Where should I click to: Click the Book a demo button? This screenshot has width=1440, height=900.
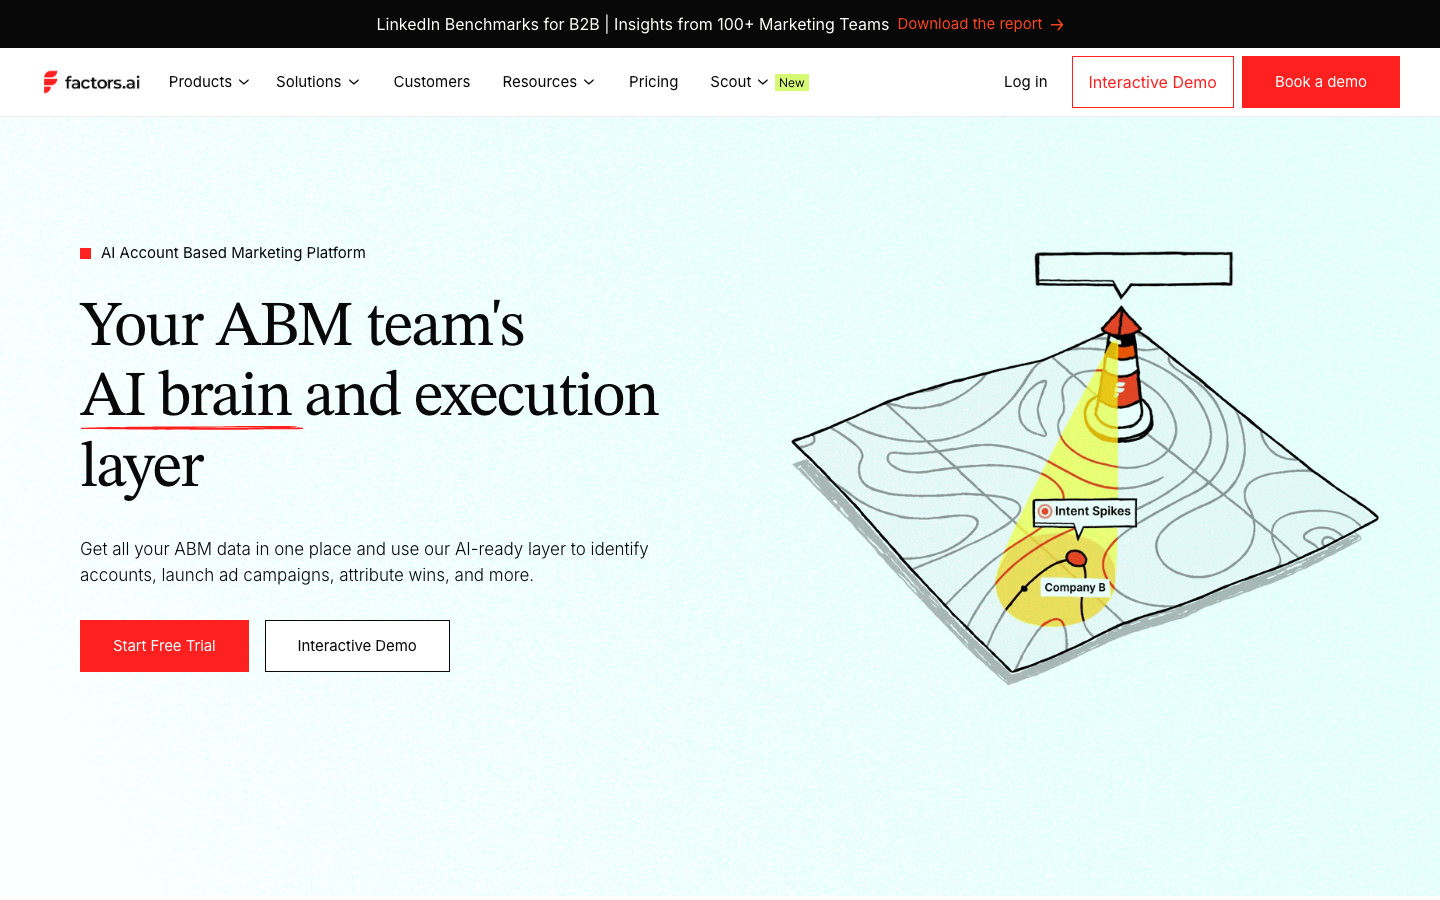click(x=1321, y=82)
